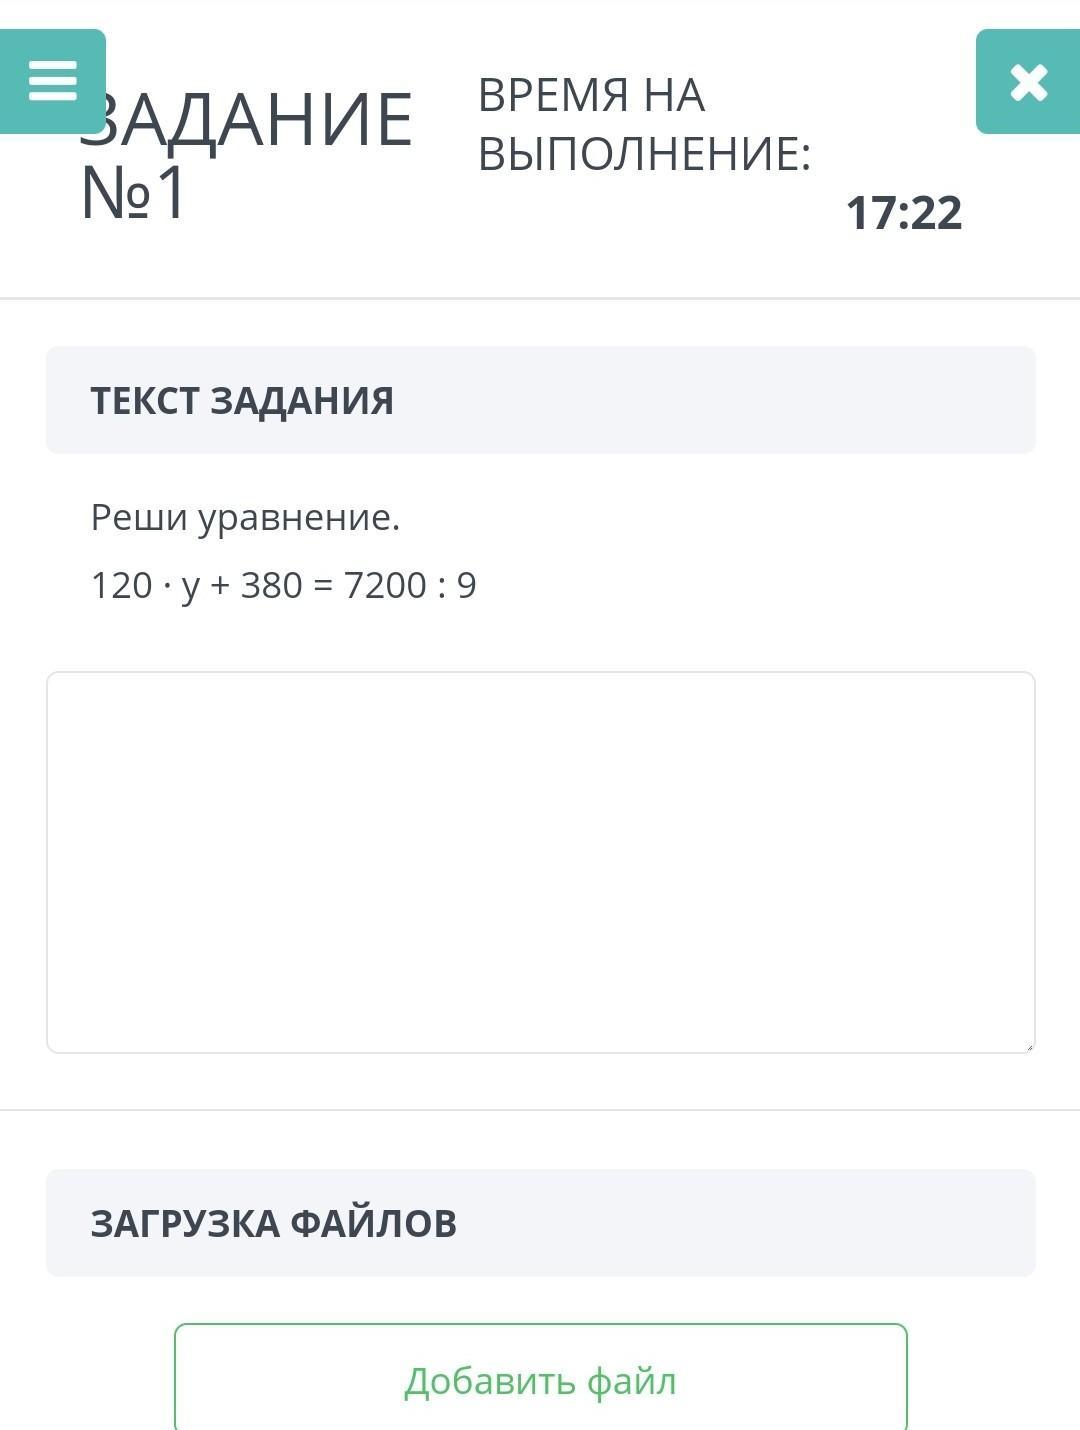Click the 17:22 countdown timer

(x=904, y=213)
